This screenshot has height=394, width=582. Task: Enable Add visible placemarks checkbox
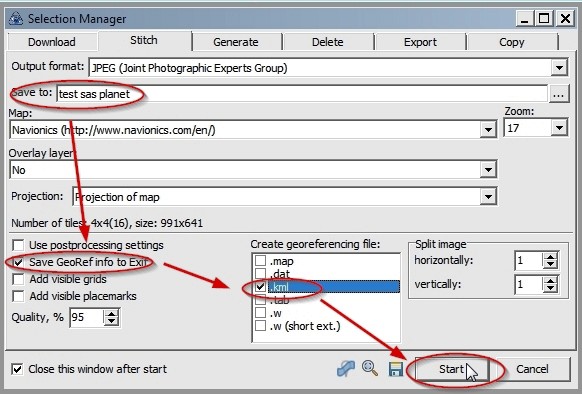[18, 296]
